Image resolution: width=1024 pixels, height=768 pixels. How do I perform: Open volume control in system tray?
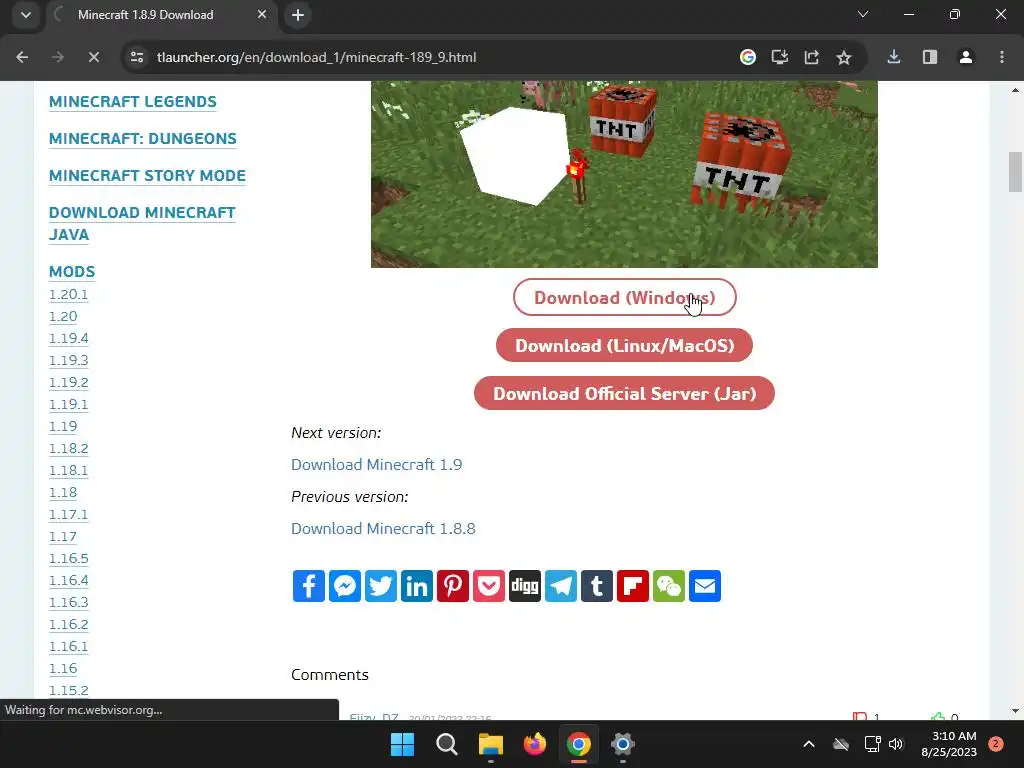[896, 744]
